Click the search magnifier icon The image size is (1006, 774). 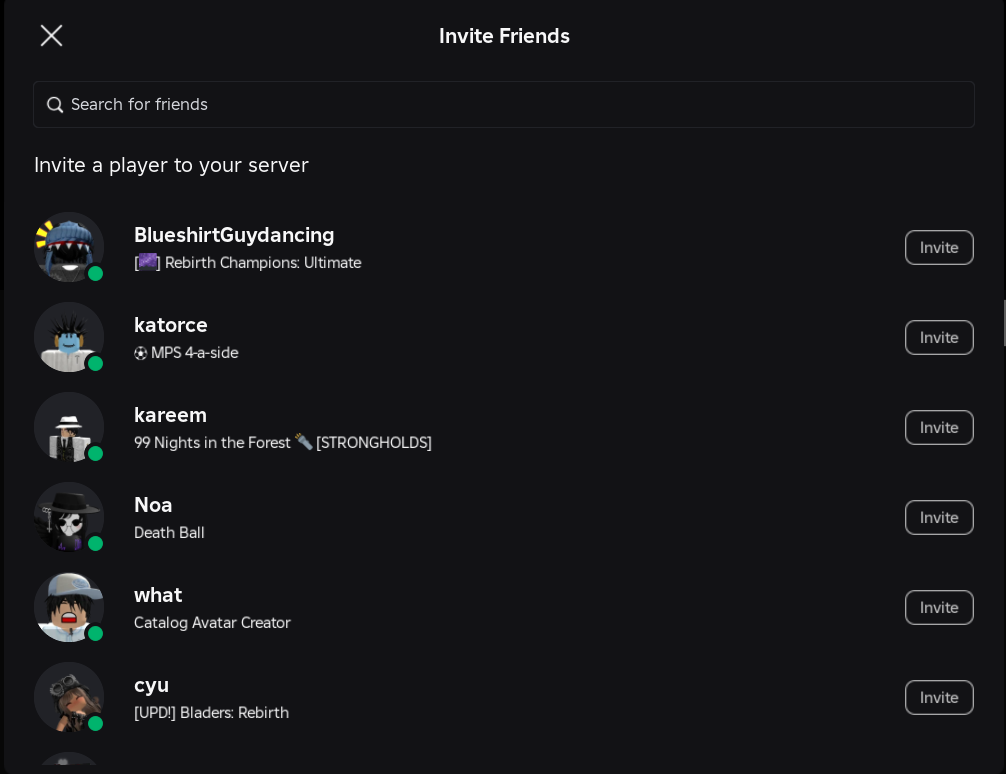[x=55, y=105]
